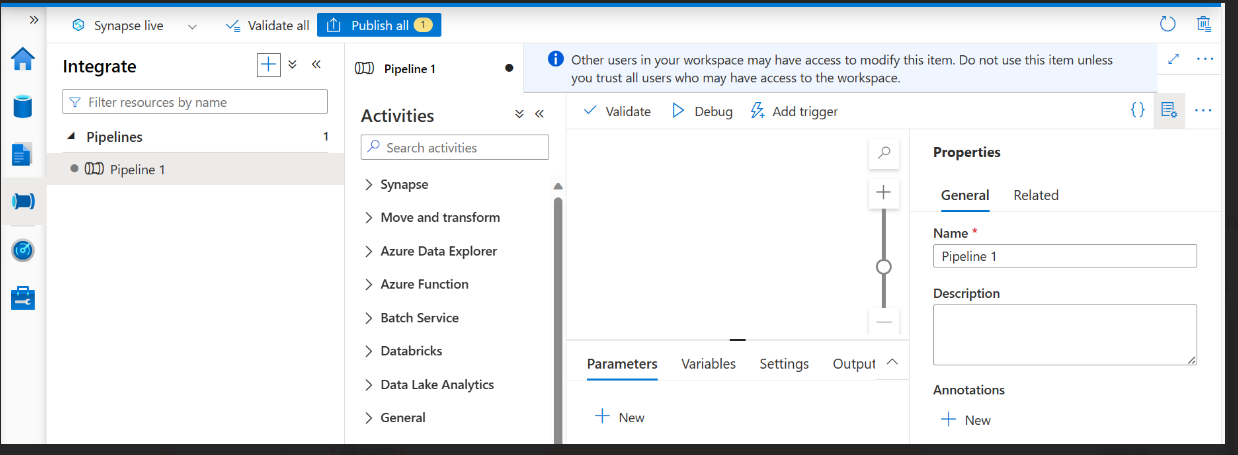Switch to the Parameters tab
Image resolution: width=1238 pixels, height=455 pixels.
click(x=622, y=364)
